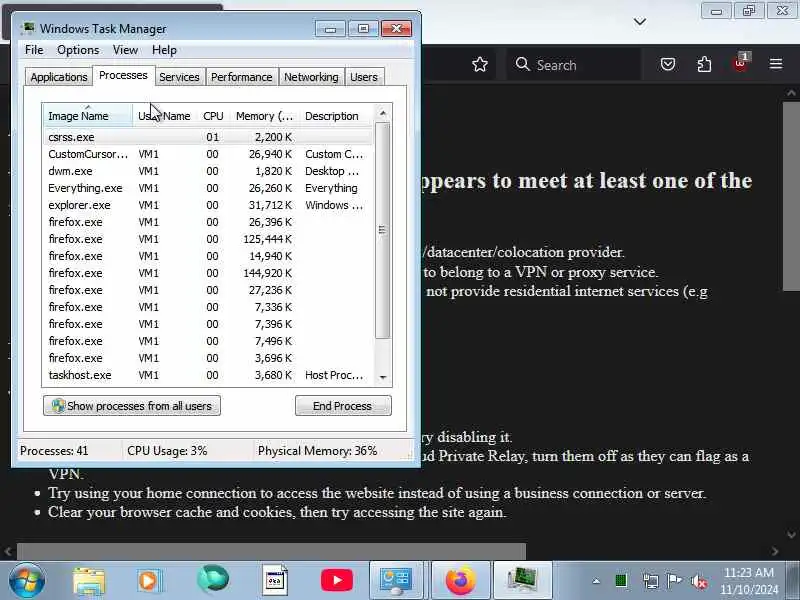Open the Firefox hamburger application menu
The height and width of the screenshot is (600, 800).
(776, 64)
